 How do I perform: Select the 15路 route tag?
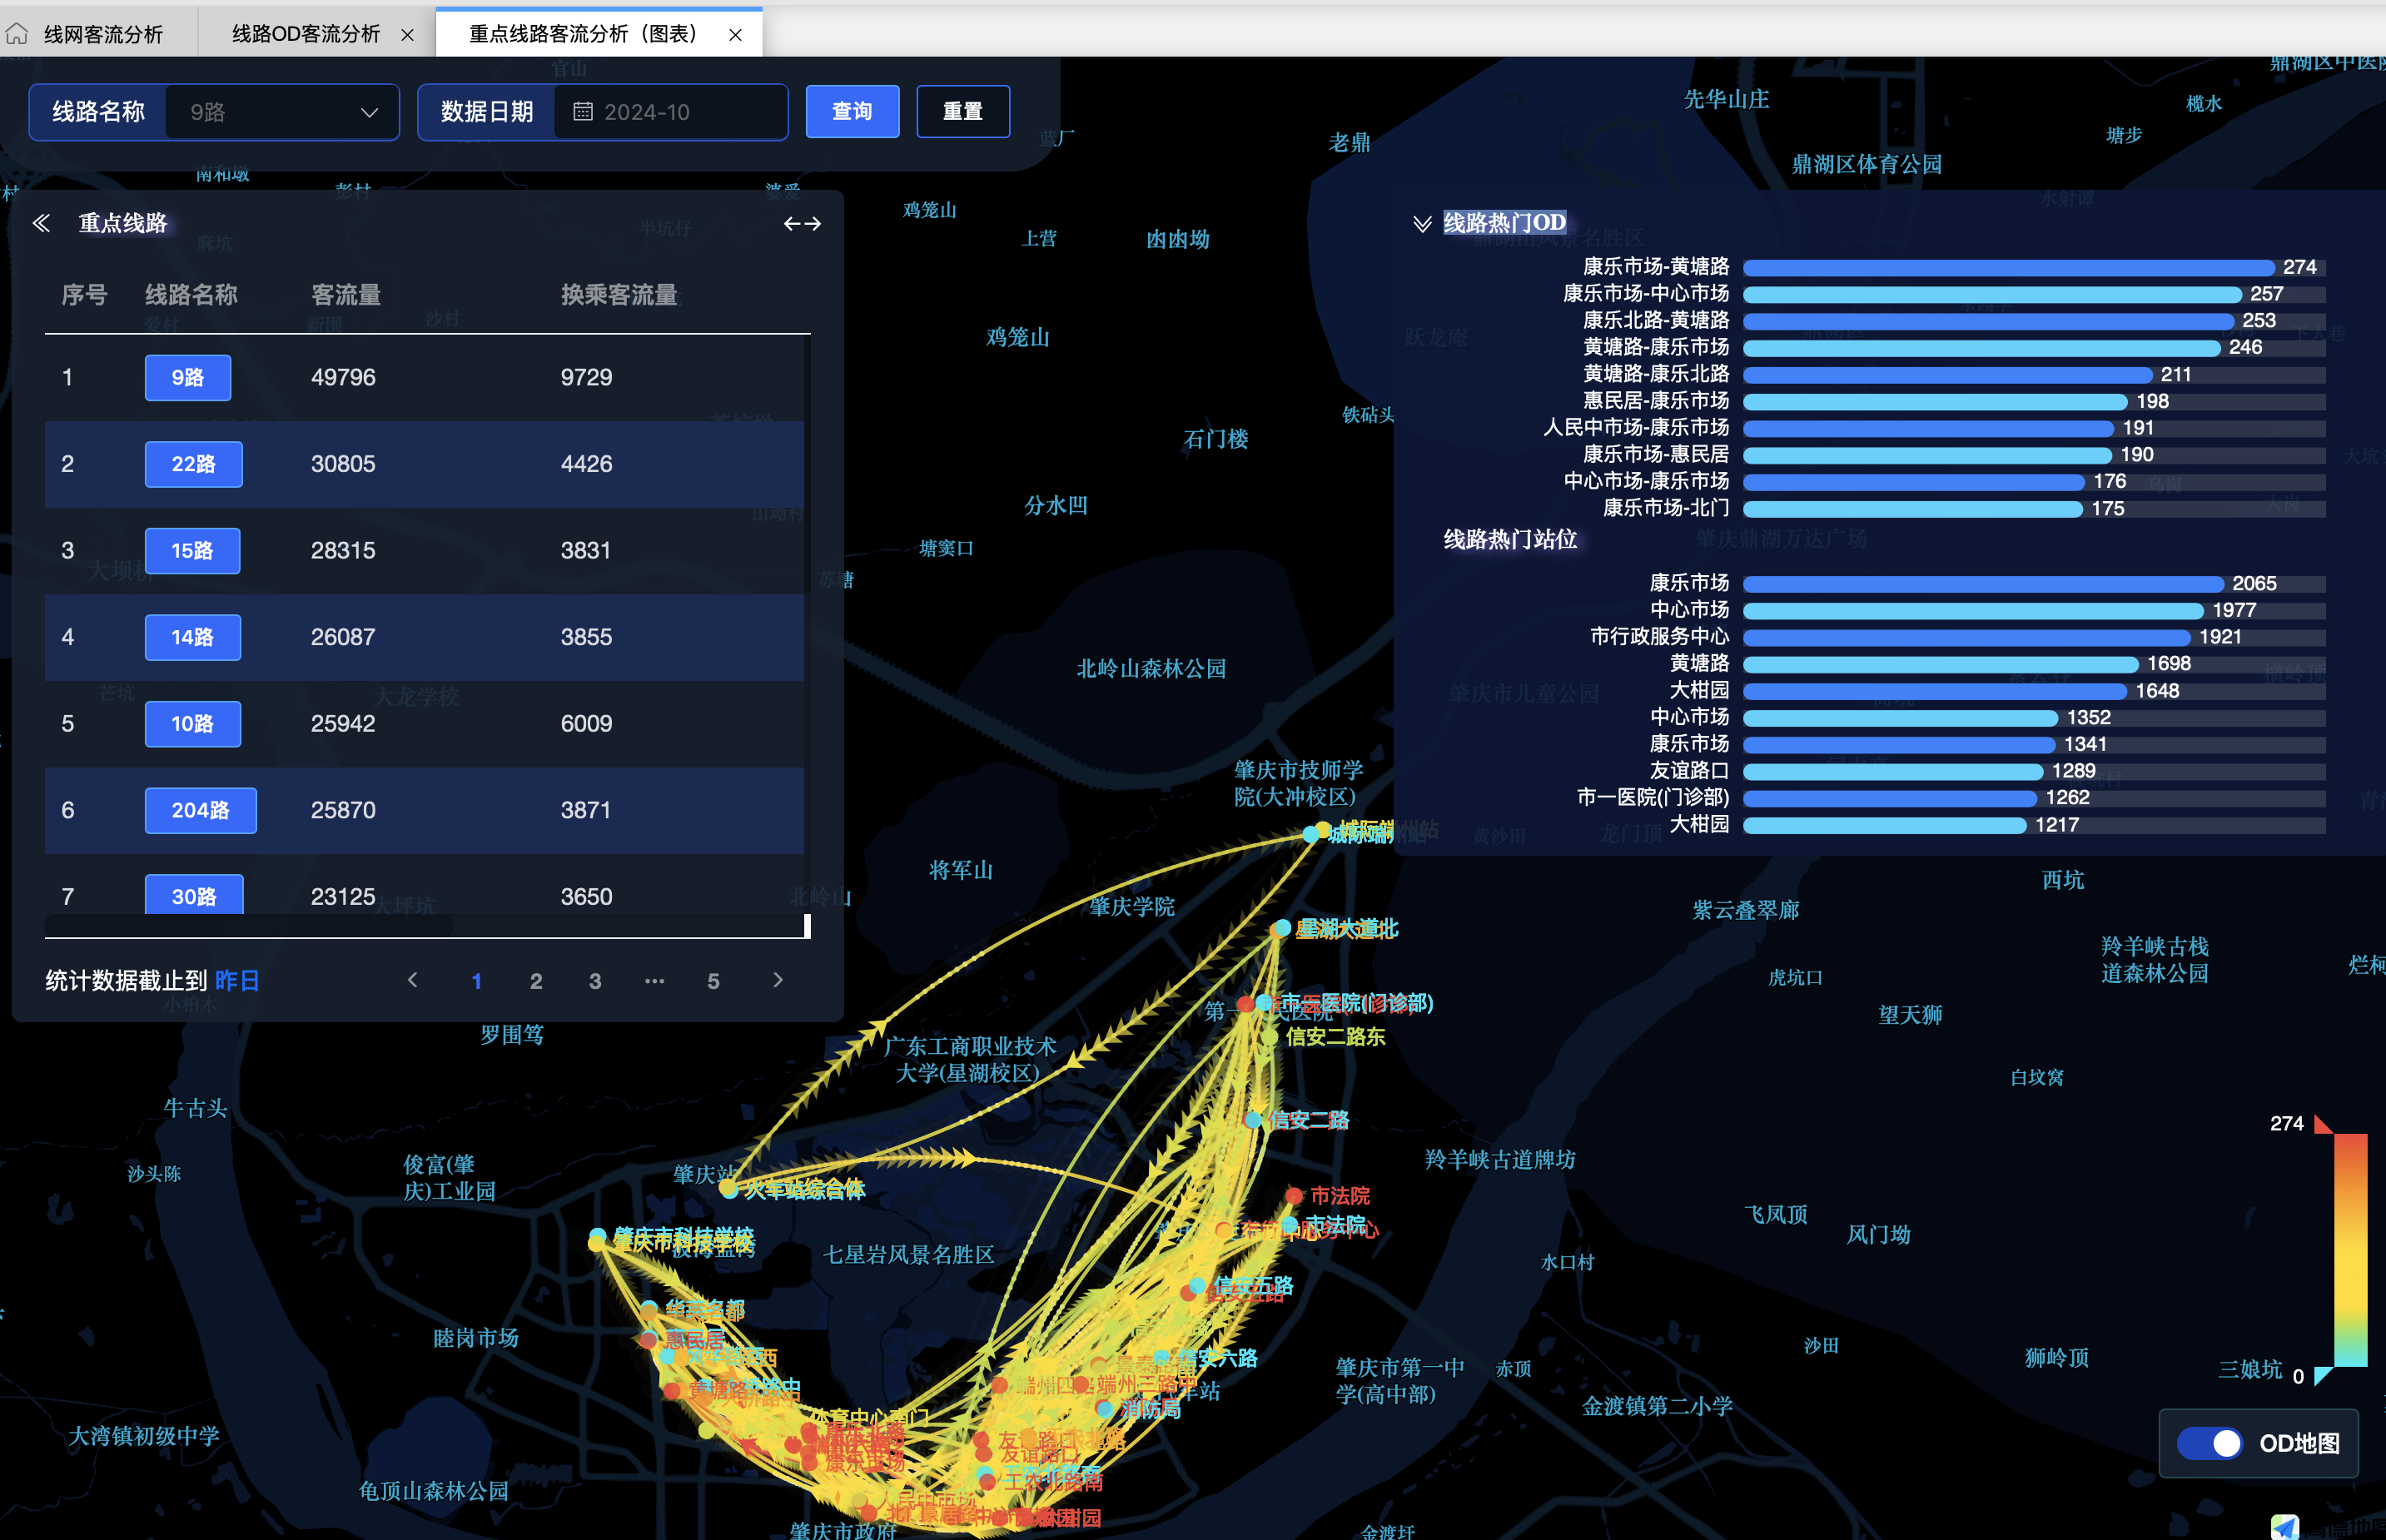tap(192, 551)
